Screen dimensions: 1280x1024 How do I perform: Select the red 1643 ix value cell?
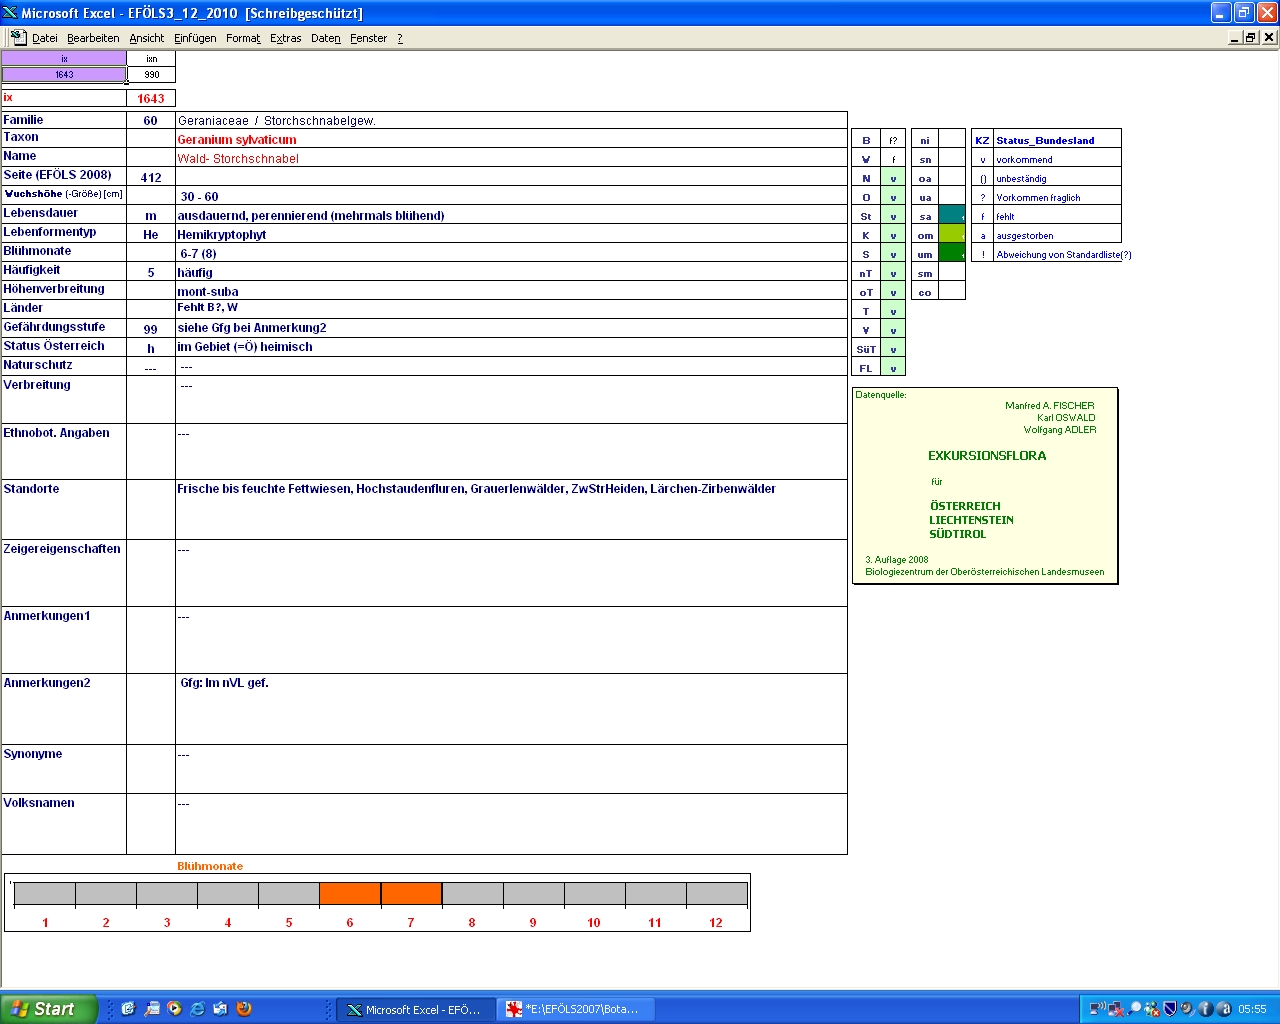coord(151,98)
